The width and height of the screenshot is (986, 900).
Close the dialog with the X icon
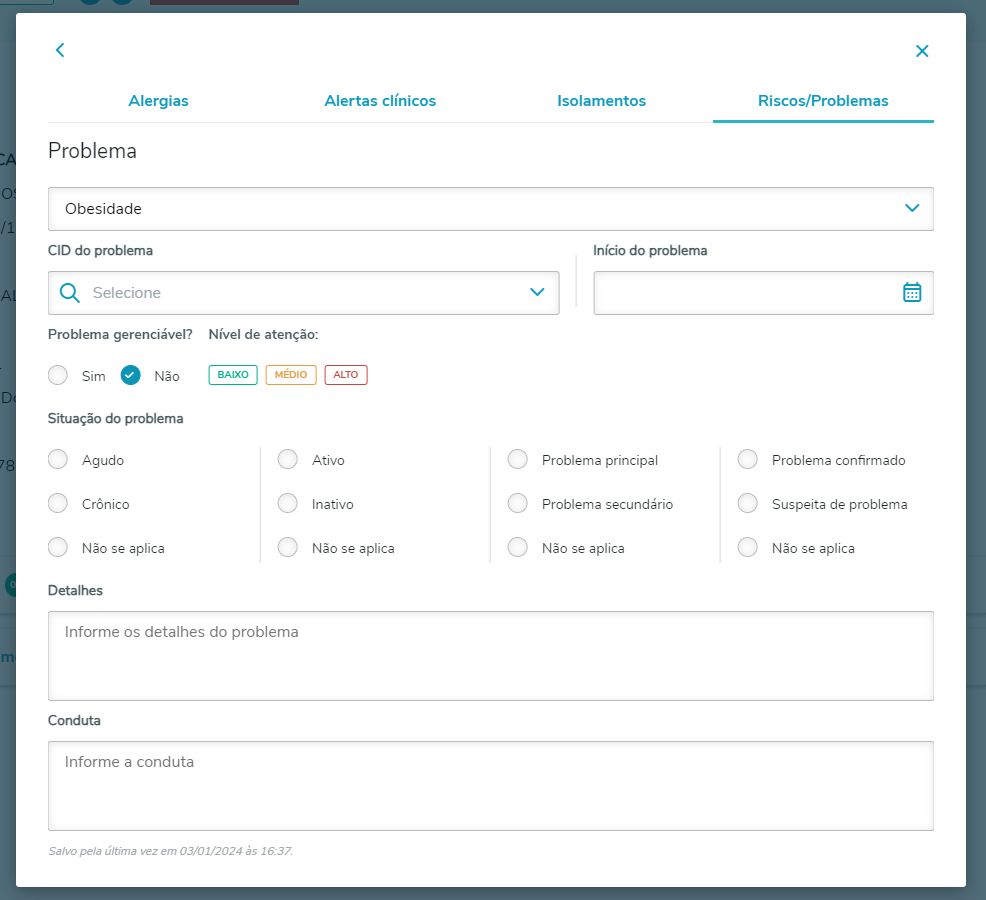click(922, 51)
